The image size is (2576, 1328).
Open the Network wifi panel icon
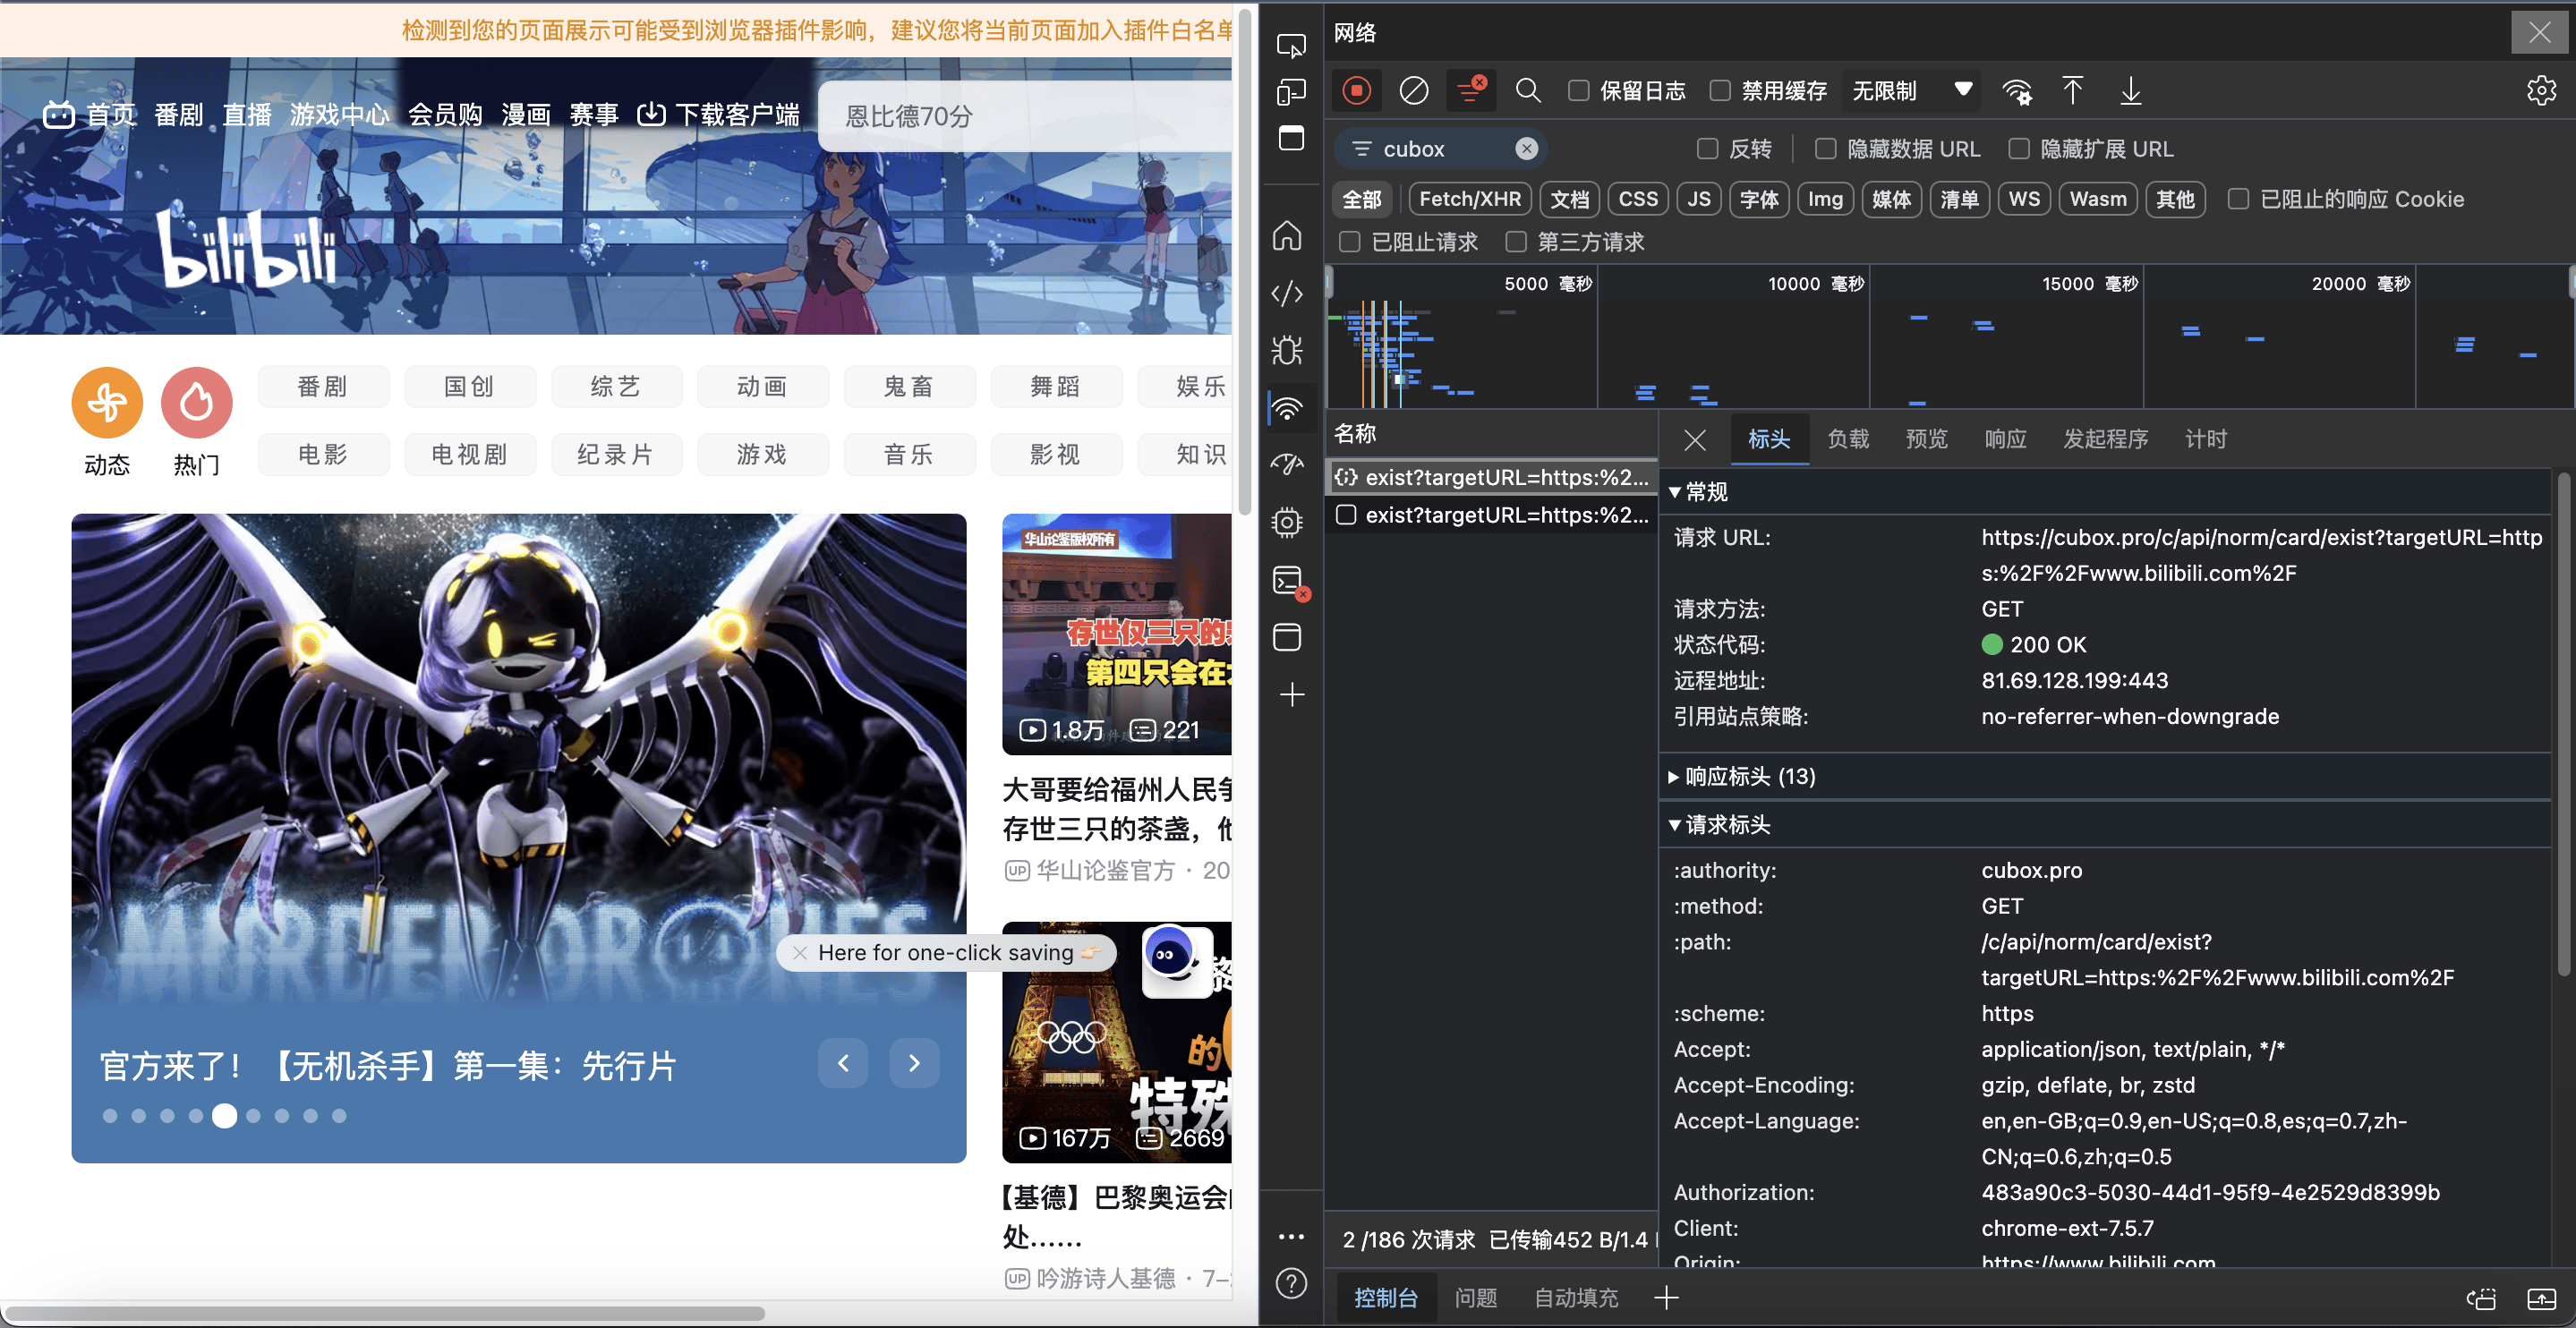pos(1288,408)
